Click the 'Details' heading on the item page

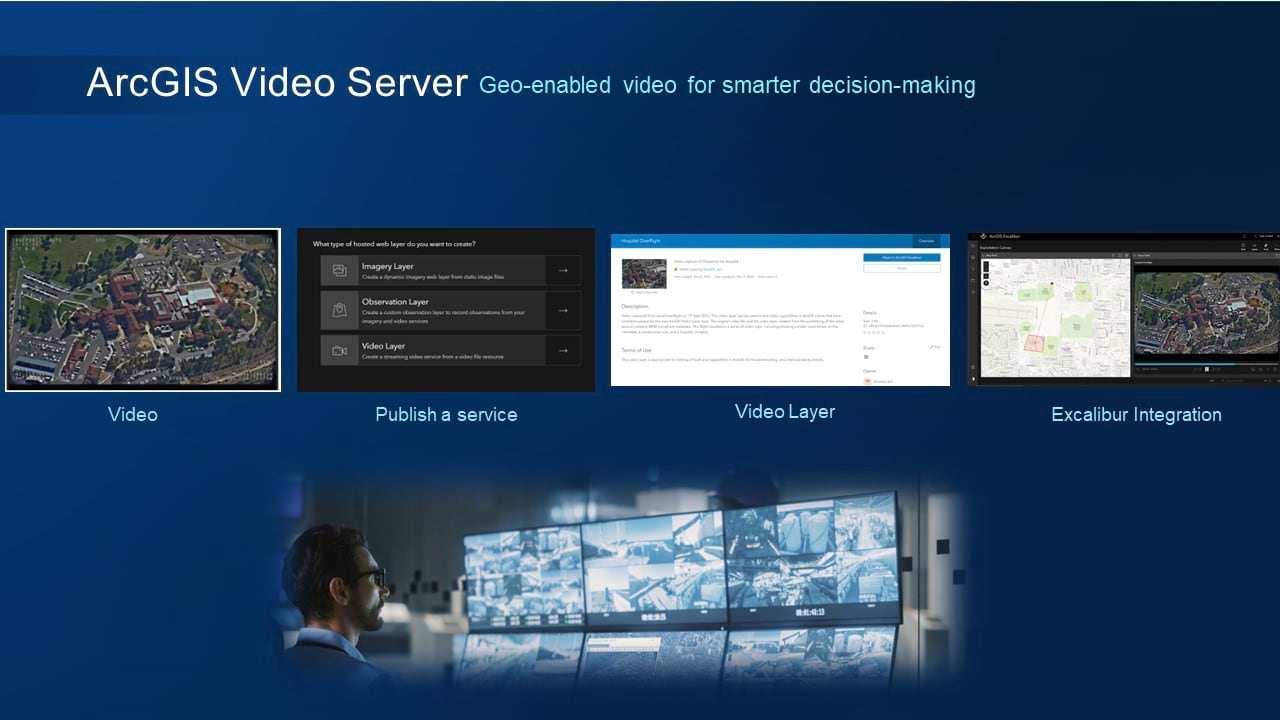tap(870, 313)
